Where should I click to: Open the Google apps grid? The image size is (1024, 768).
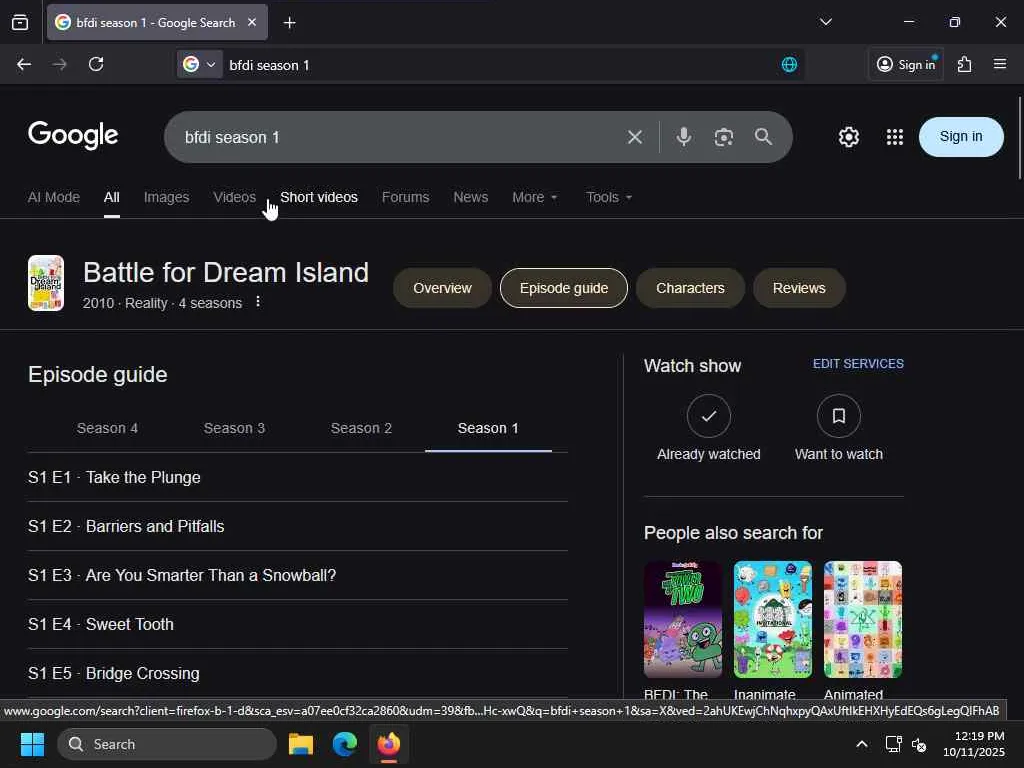pyautogui.click(x=895, y=137)
